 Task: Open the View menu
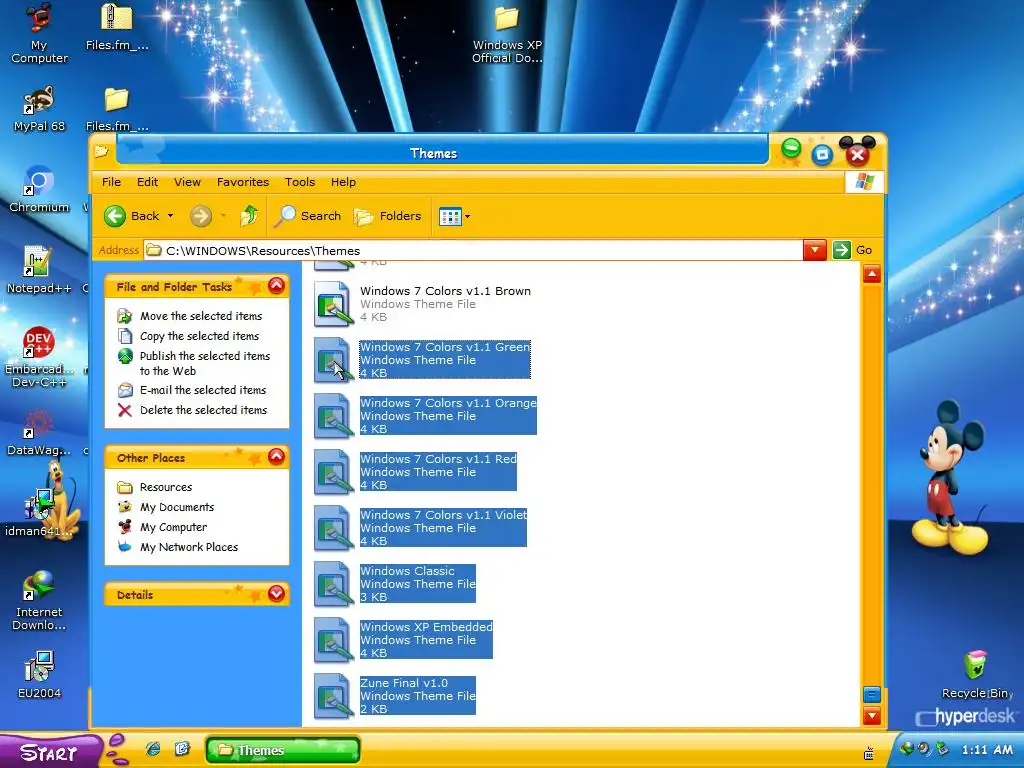coord(187,182)
